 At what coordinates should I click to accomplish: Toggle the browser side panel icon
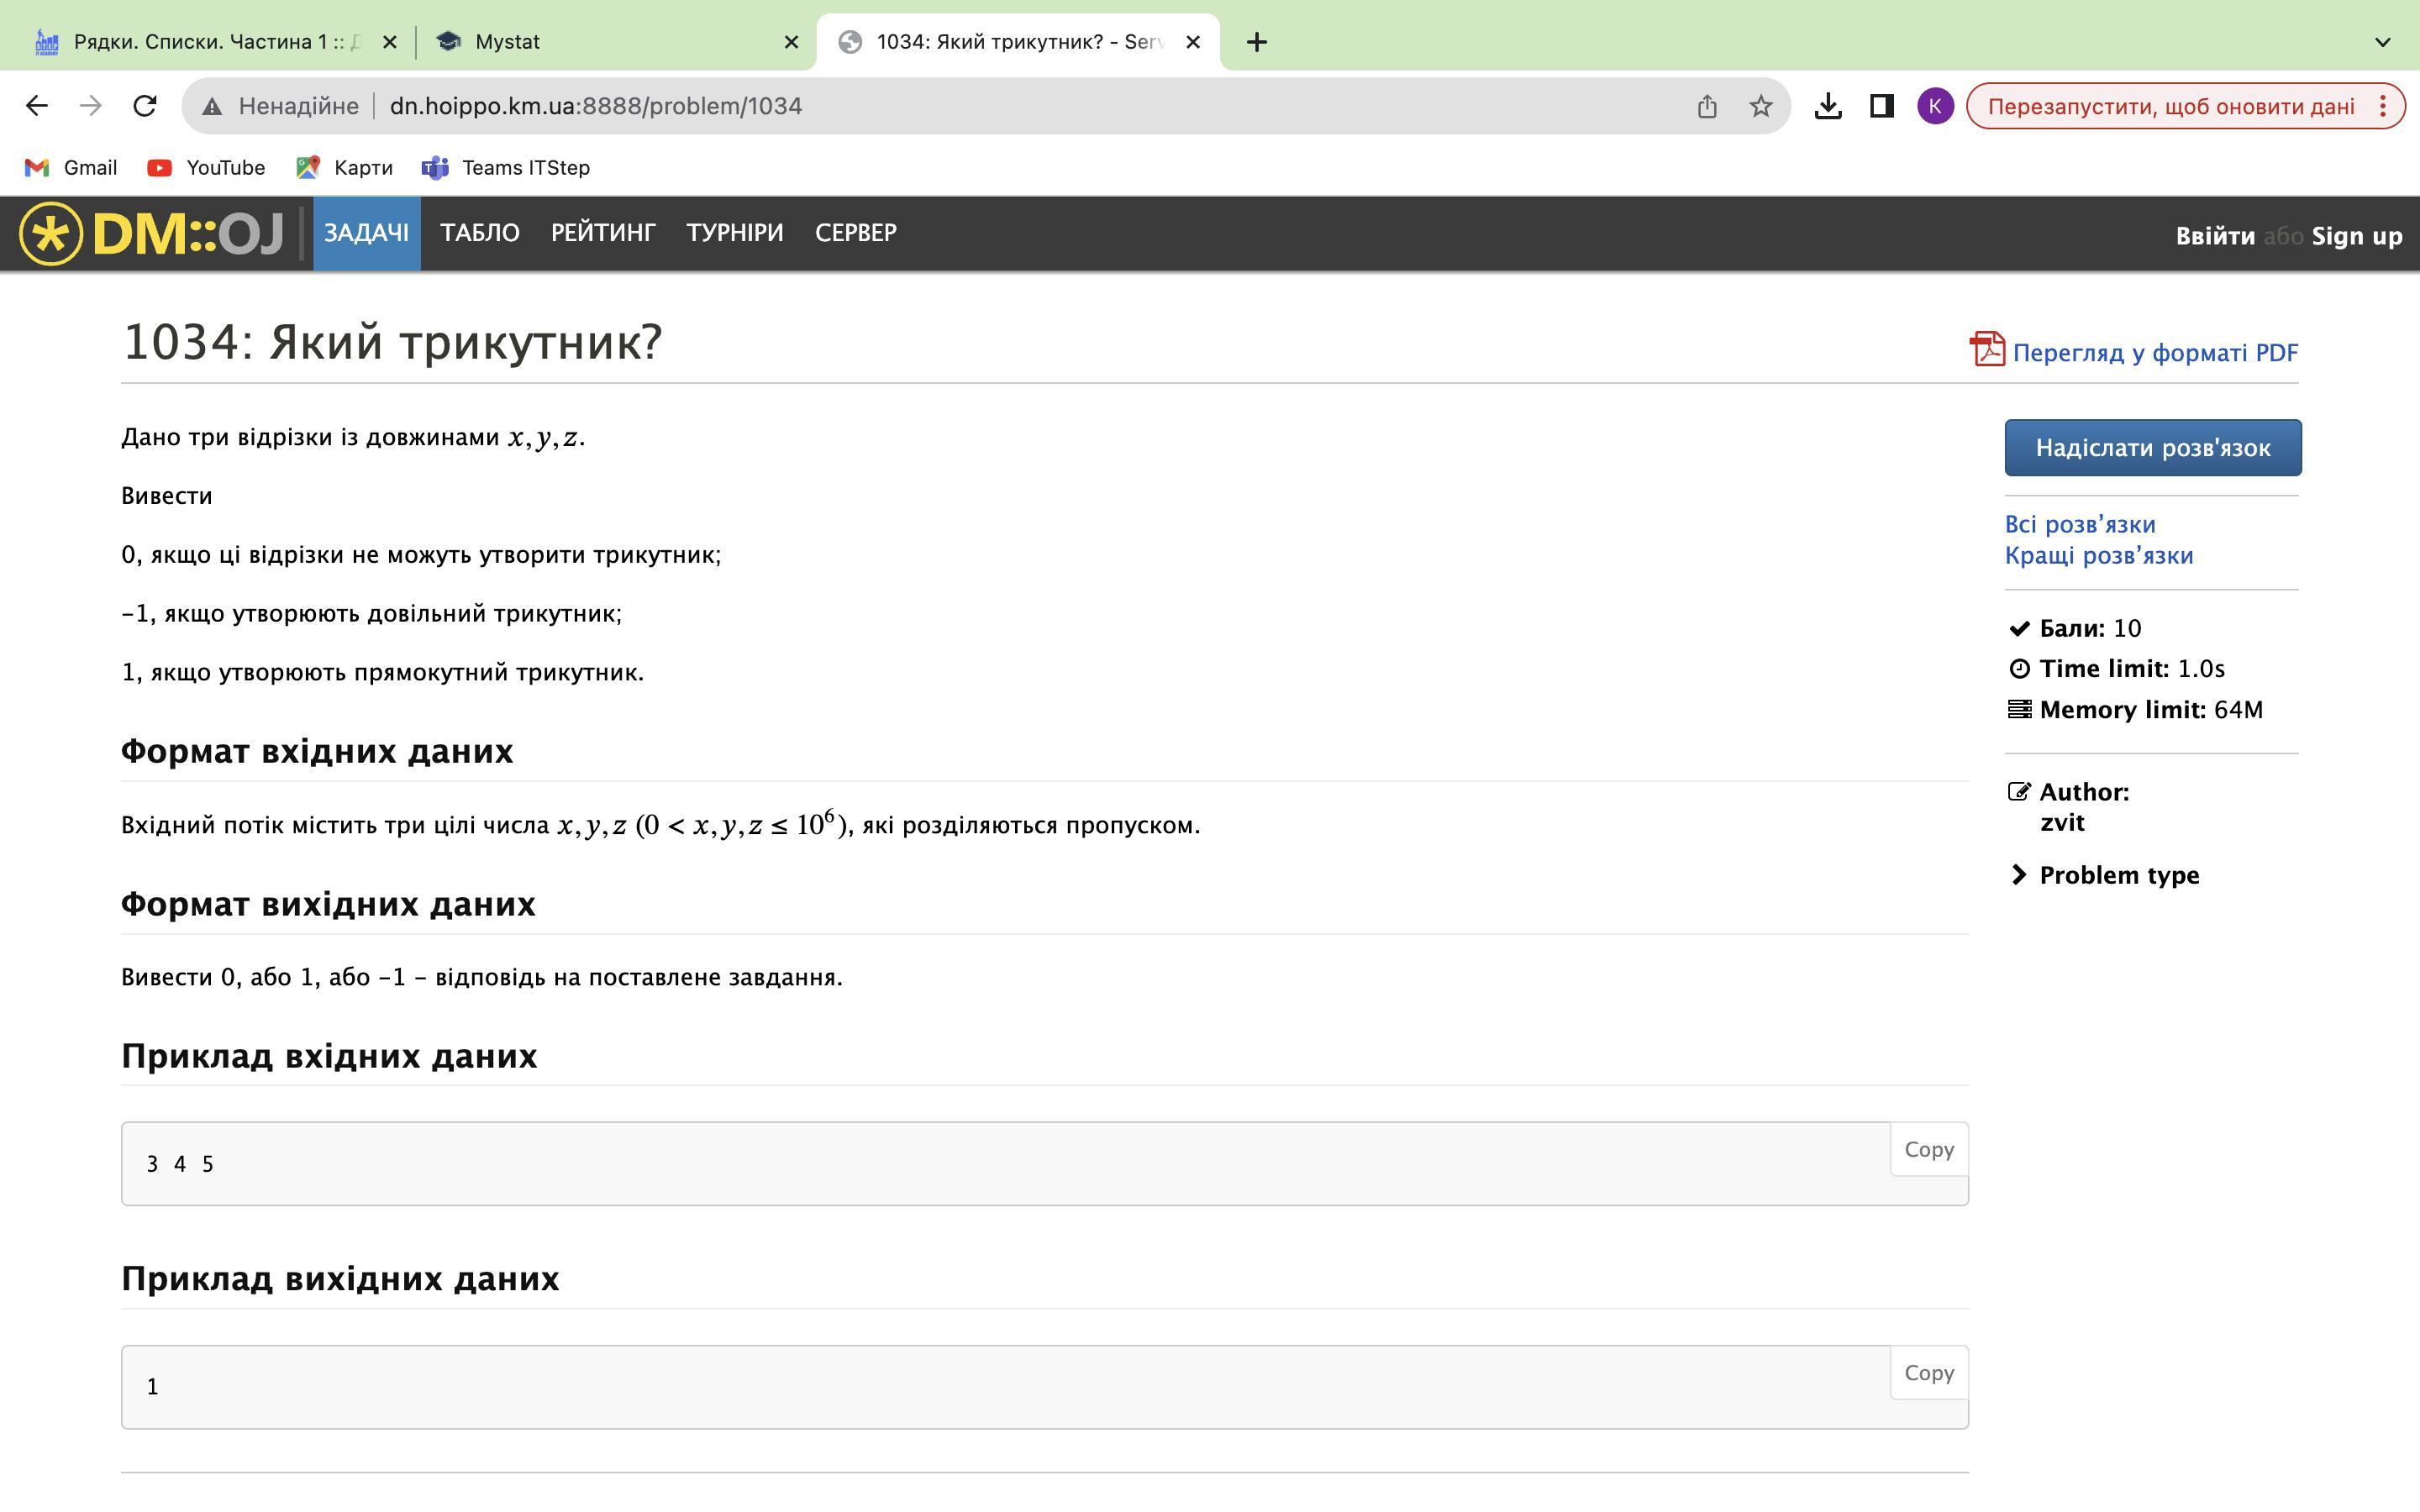tap(1881, 106)
